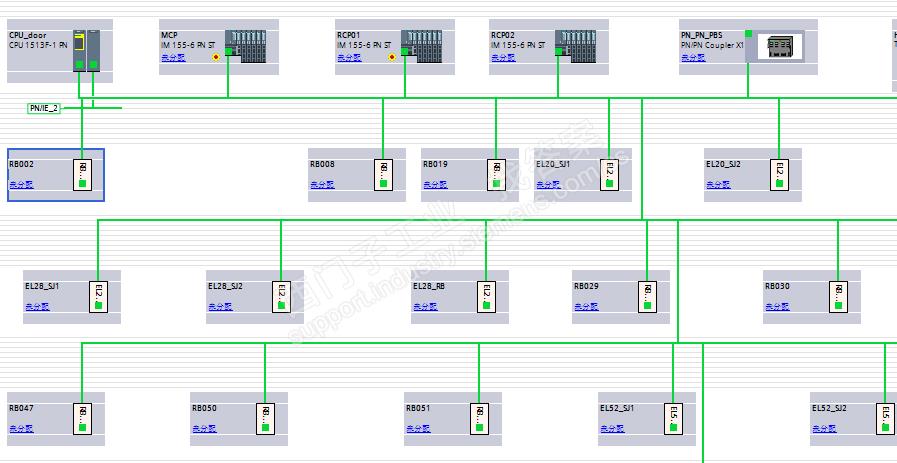Click the error indicator on RCP01
The width and height of the screenshot is (897, 463).
point(392,57)
